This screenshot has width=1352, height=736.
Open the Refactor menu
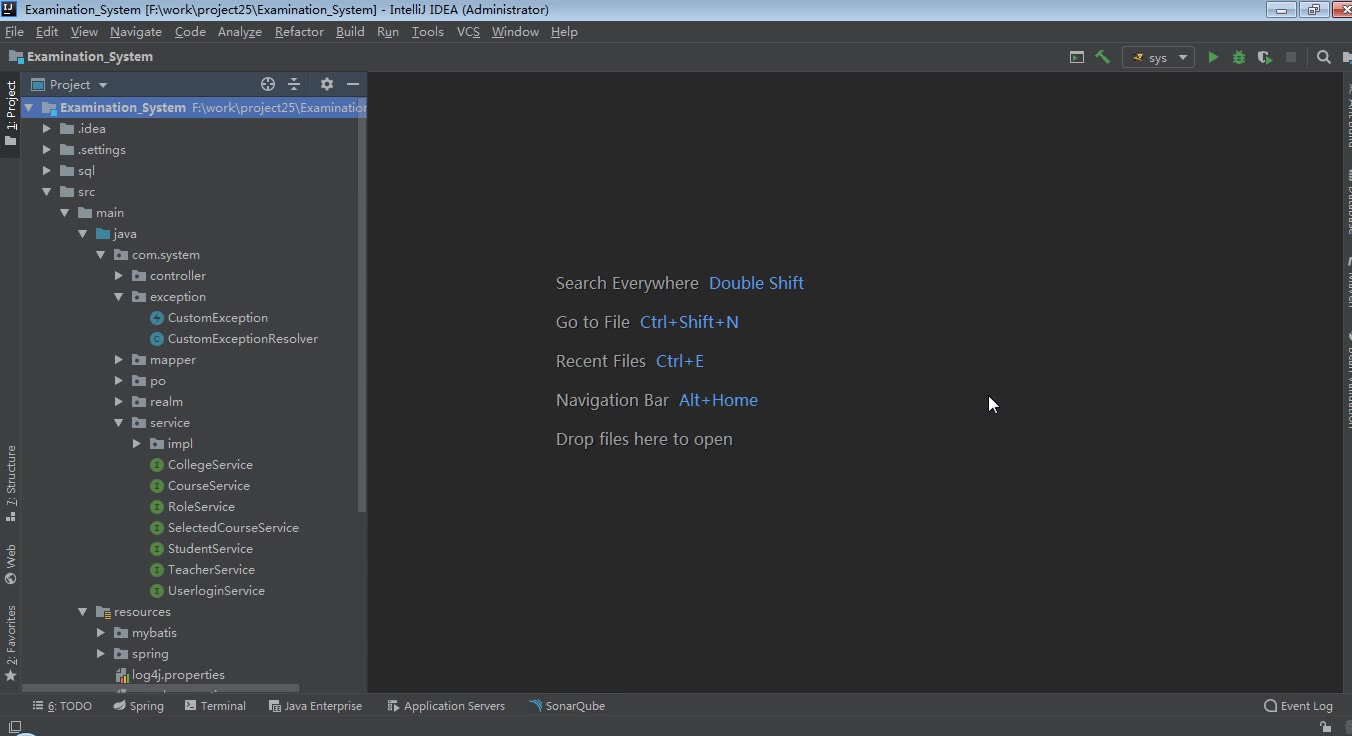click(299, 32)
